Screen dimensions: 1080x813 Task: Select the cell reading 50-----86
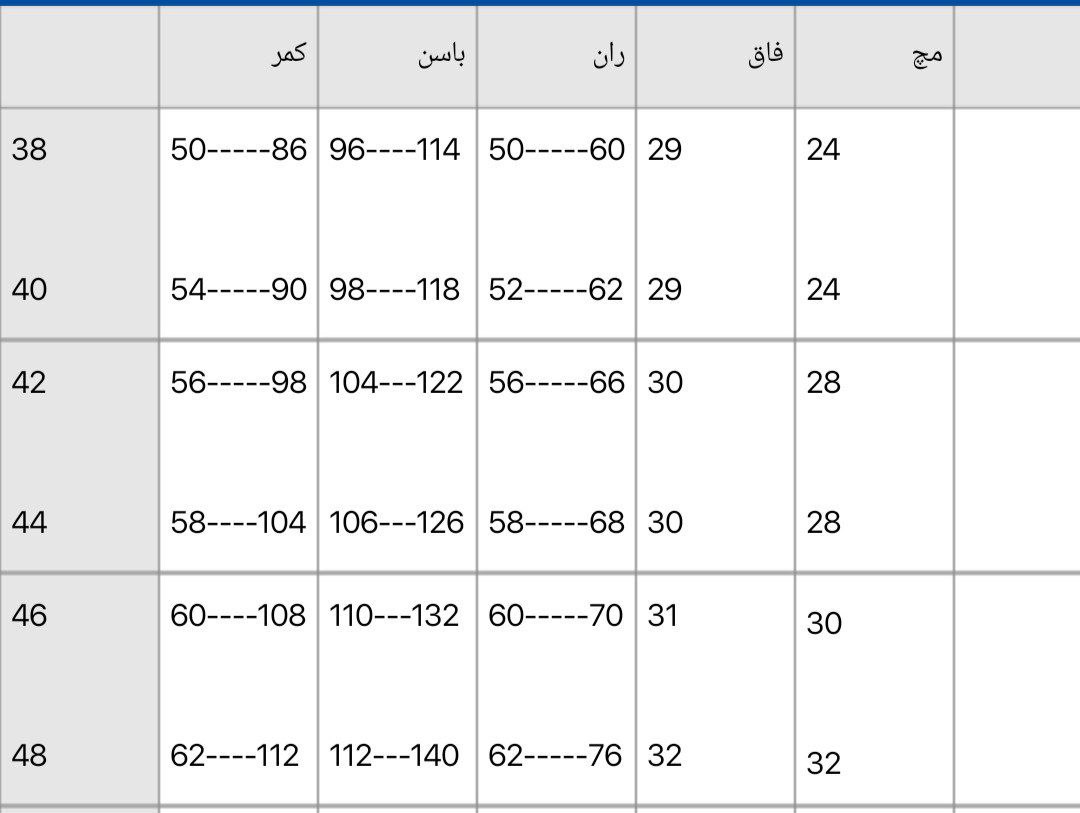tap(238, 150)
